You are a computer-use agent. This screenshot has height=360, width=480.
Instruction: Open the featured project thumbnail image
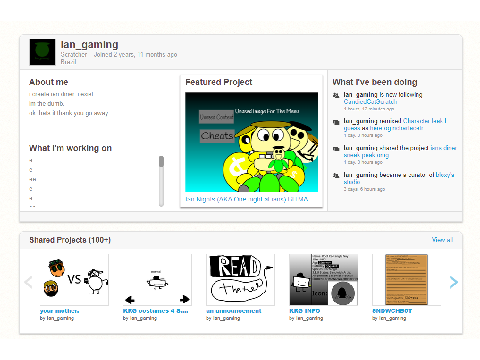(252, 142)
